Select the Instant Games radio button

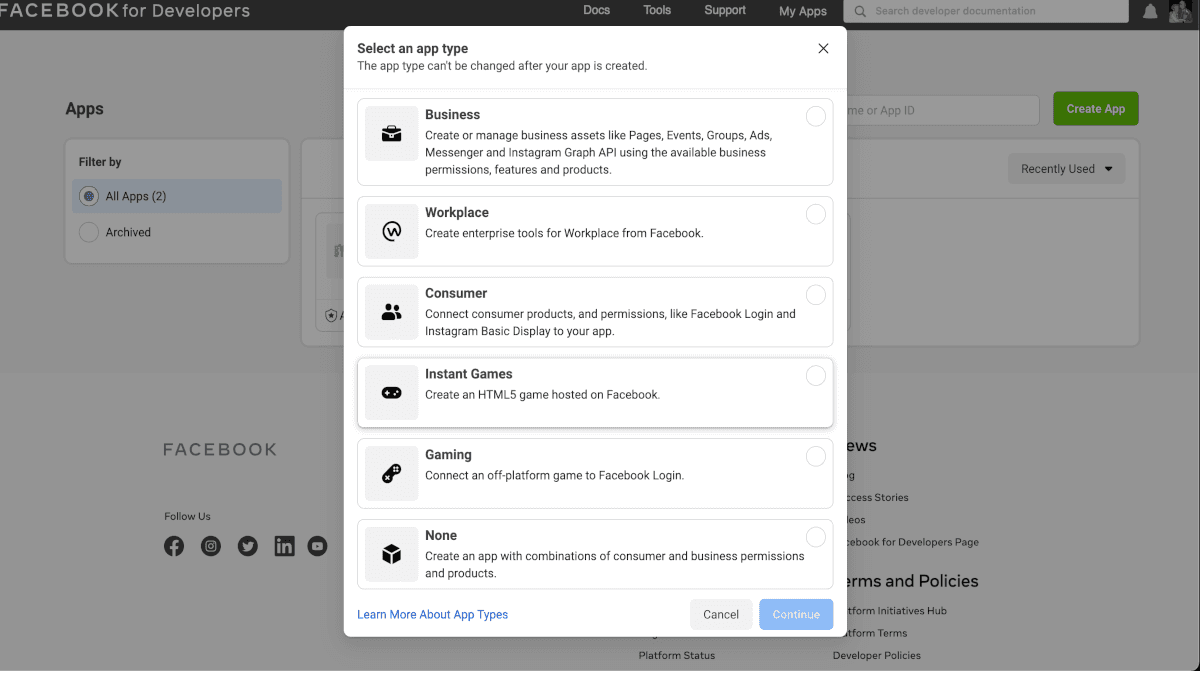click(816, 375)
